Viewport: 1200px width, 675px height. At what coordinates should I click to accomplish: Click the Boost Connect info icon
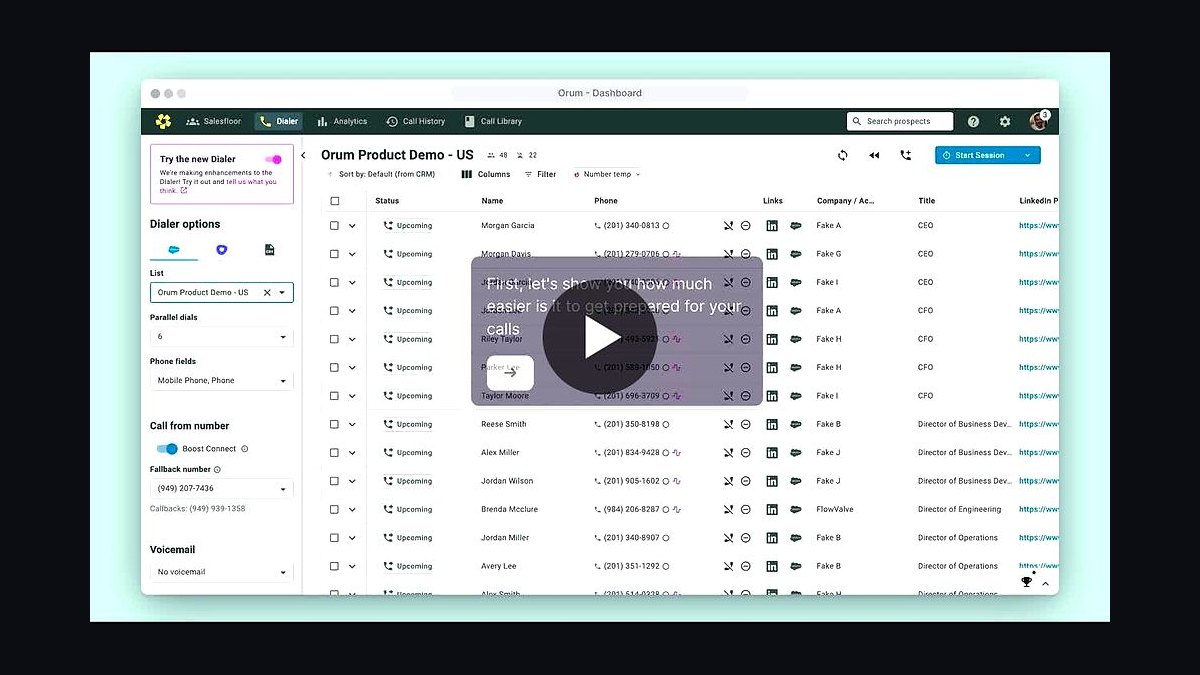click(245, 449)
